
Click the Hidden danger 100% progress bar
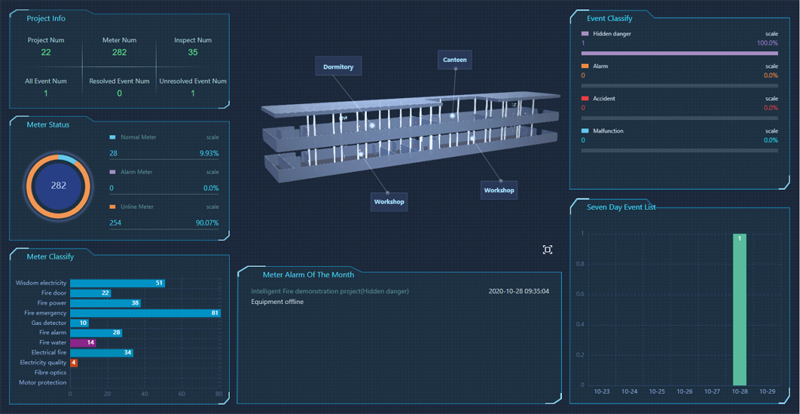[679, 53]
